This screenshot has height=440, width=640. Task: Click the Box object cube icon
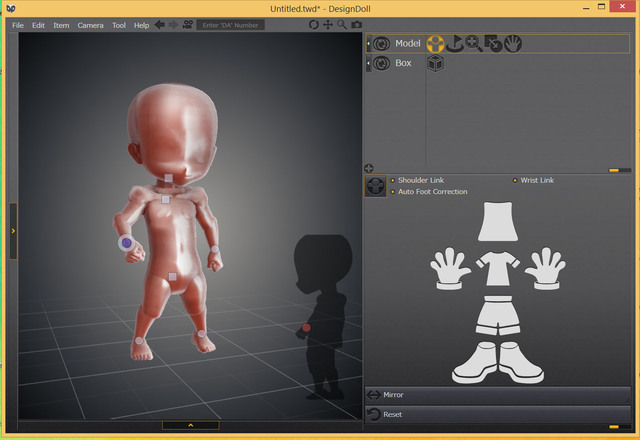pyautogui.click(x=435, y=63)
